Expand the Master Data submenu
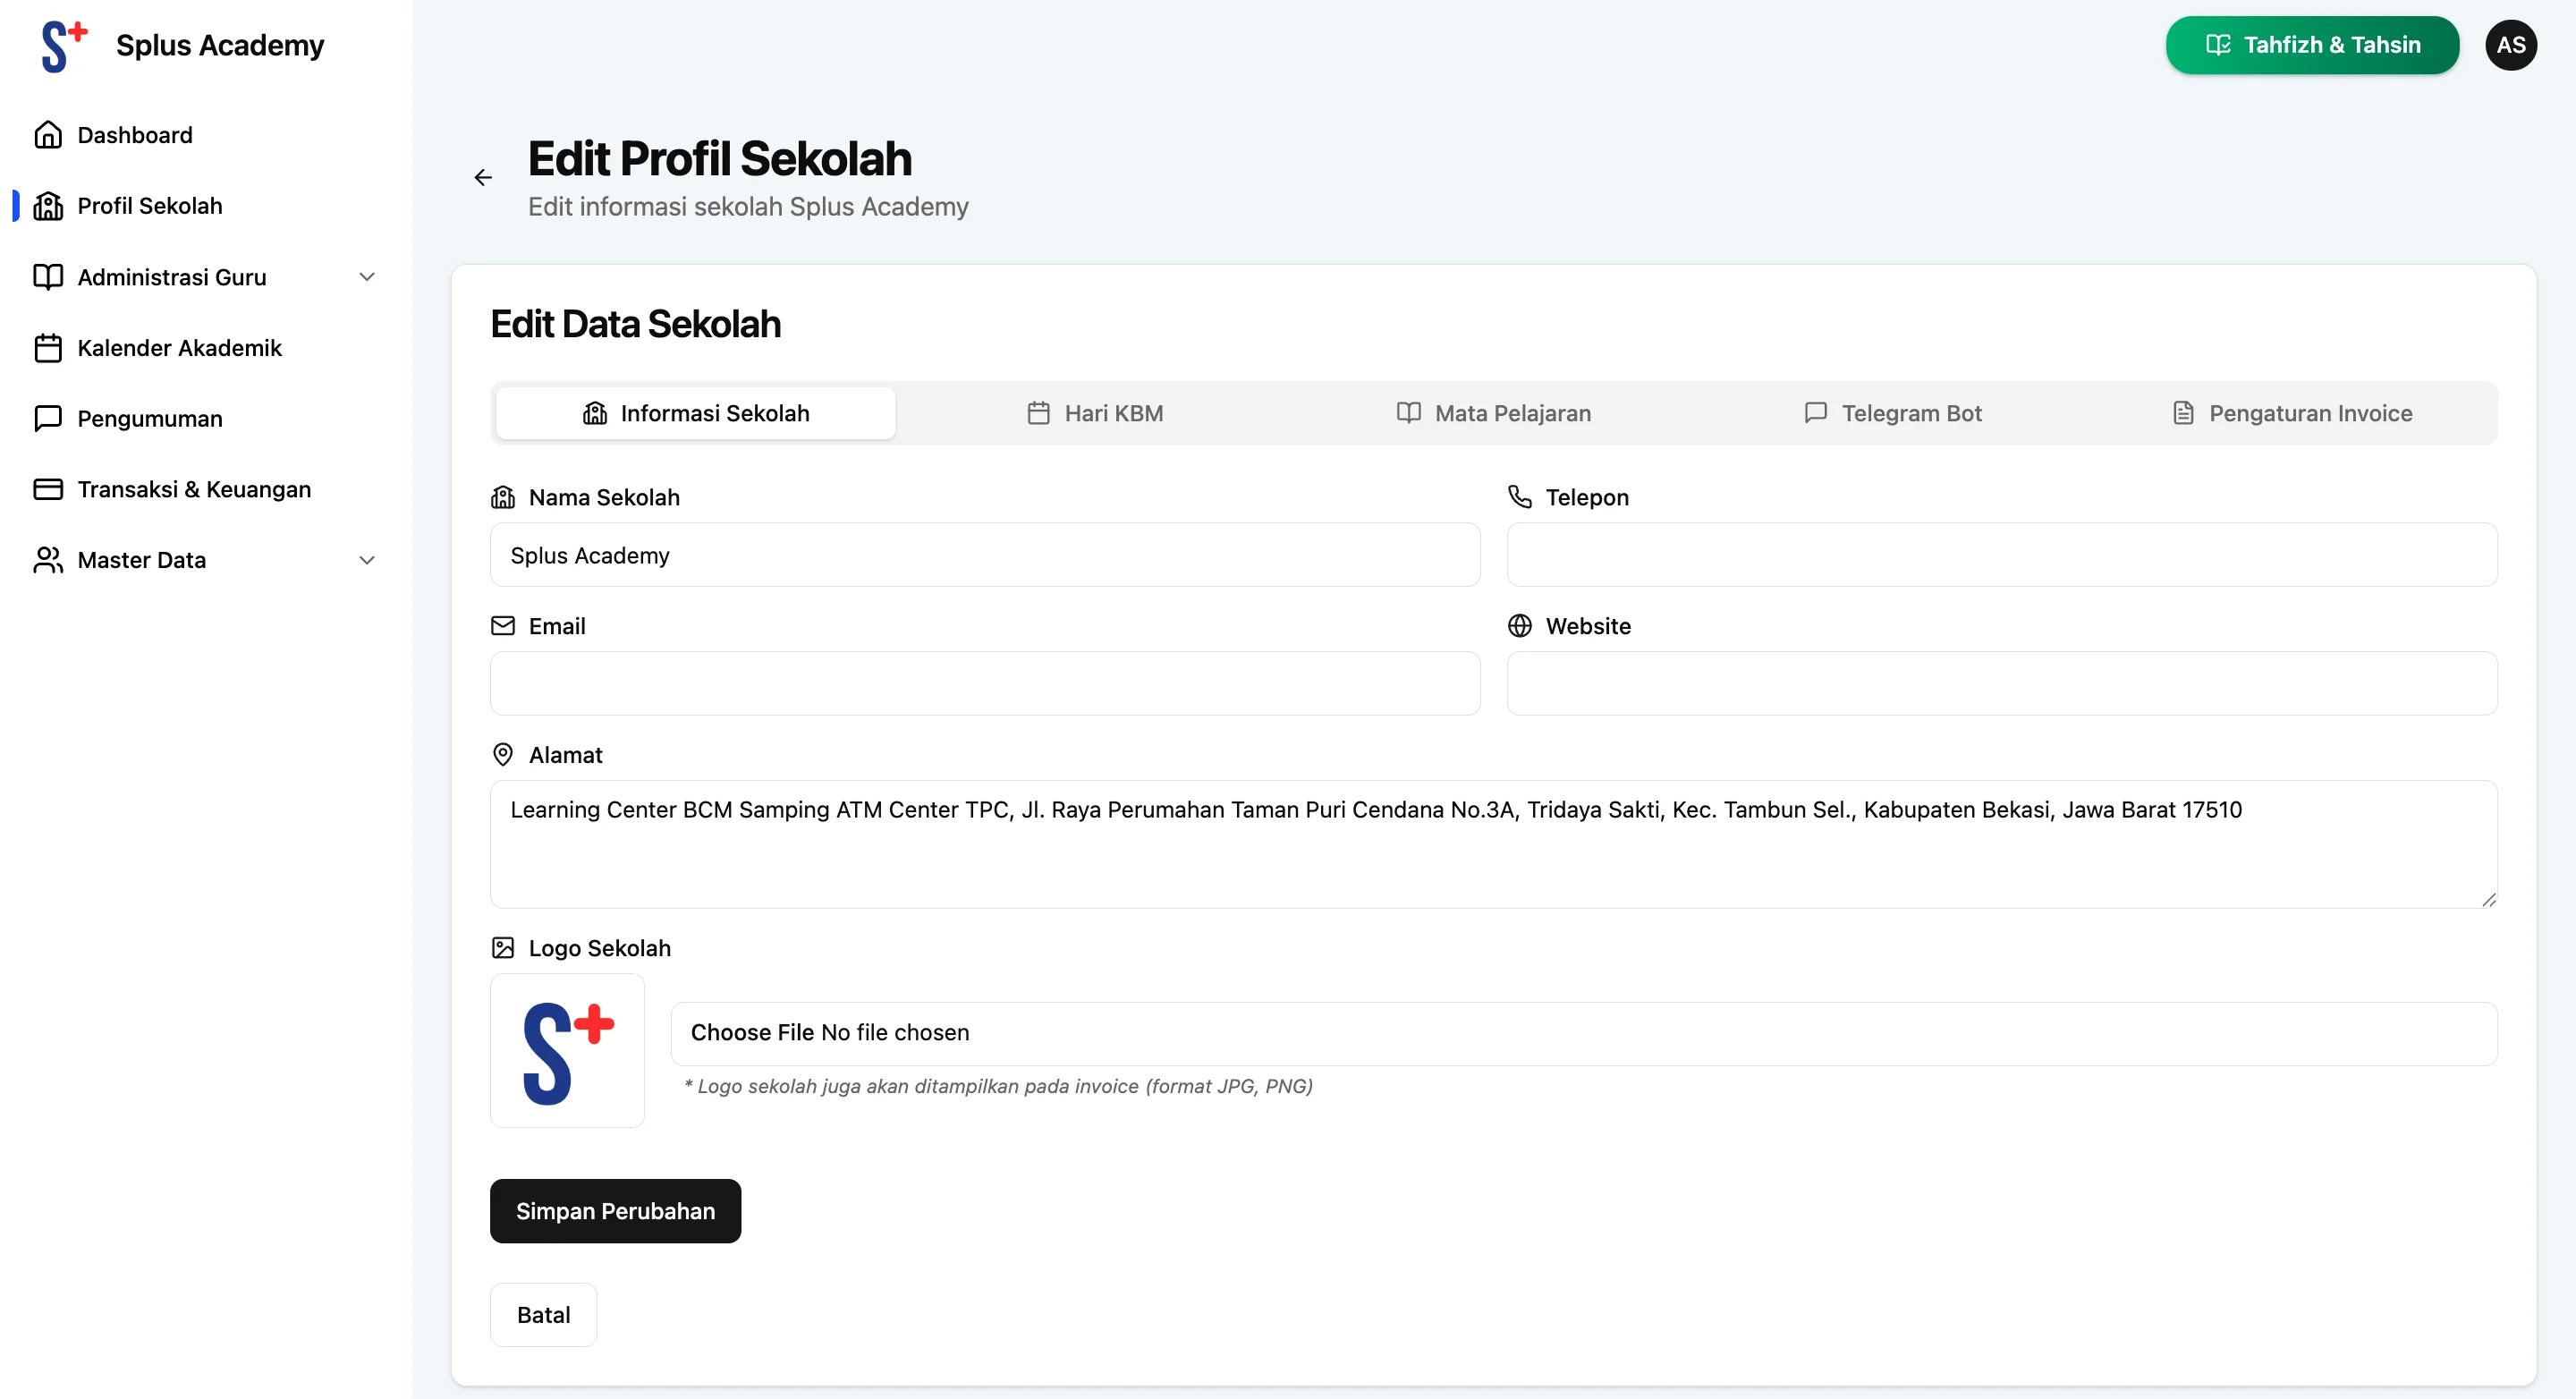Image resolution: width=2576 pixels, height=1399 pixels. pos(366,560)
